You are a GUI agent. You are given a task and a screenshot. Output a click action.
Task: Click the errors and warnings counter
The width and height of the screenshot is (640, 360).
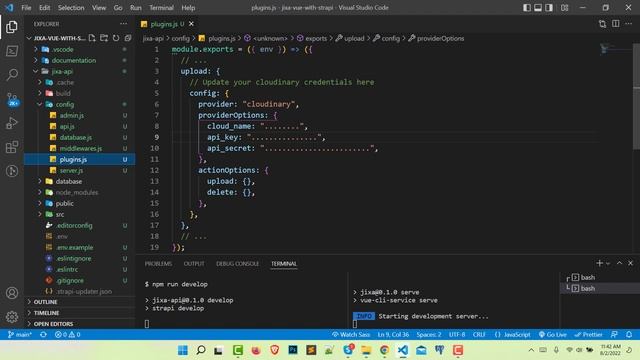pyautogui.click(x=67, y=334)
